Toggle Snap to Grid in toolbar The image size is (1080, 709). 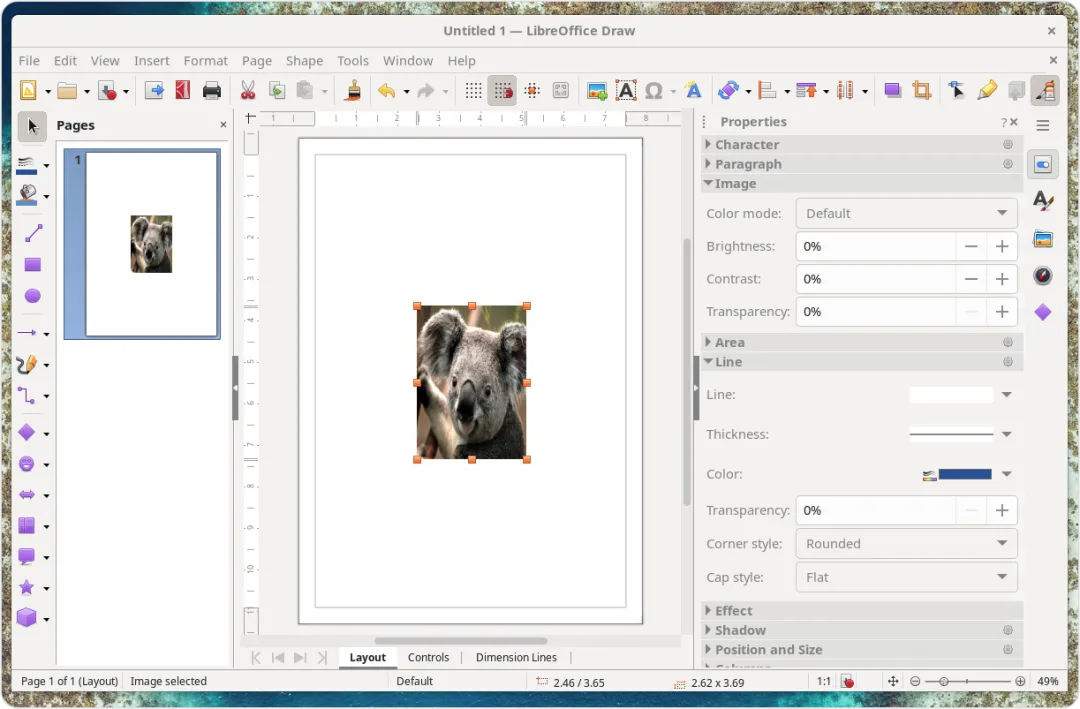coord(502,91)
